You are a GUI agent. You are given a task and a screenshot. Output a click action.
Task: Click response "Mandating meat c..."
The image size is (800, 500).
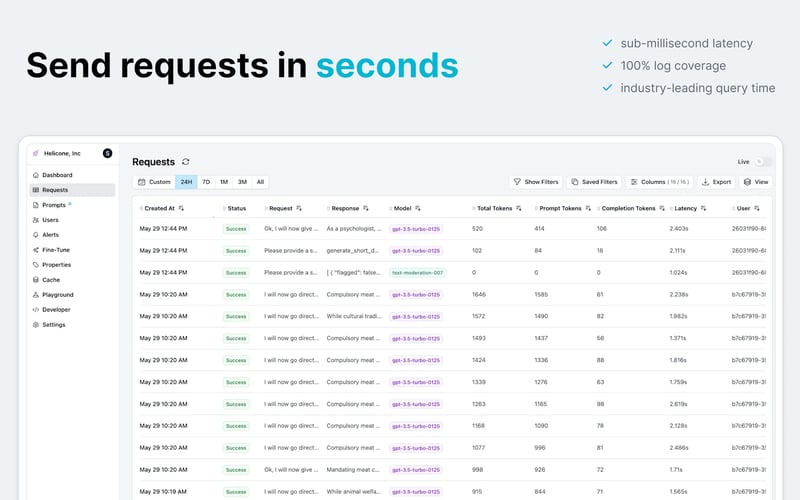[x=353, y=469]
